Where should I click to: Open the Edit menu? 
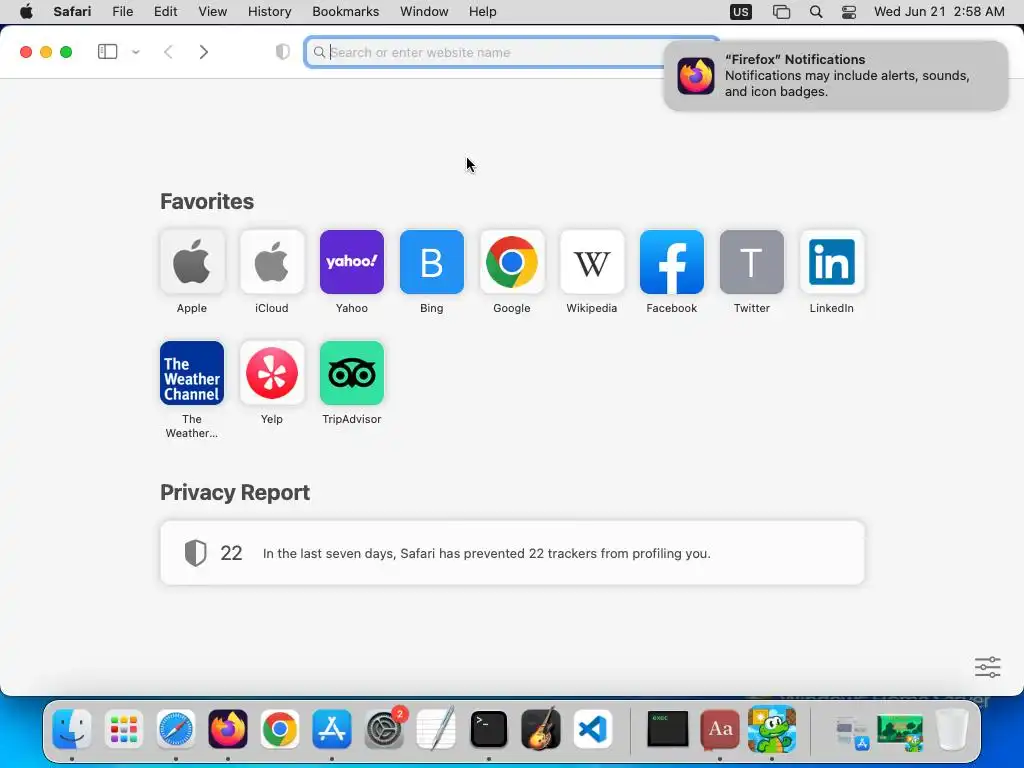coord(166,12)
